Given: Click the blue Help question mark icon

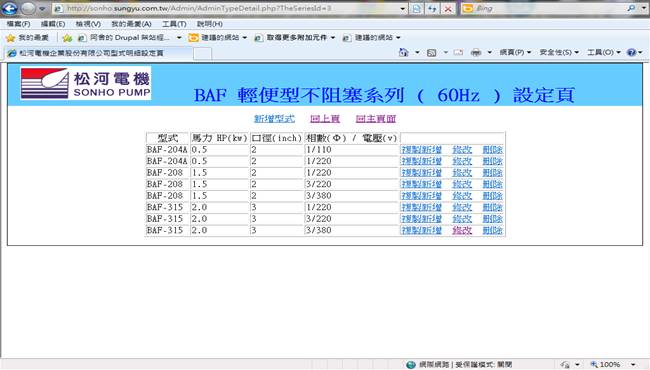Looking at the screenshot, I should (631, 52).
